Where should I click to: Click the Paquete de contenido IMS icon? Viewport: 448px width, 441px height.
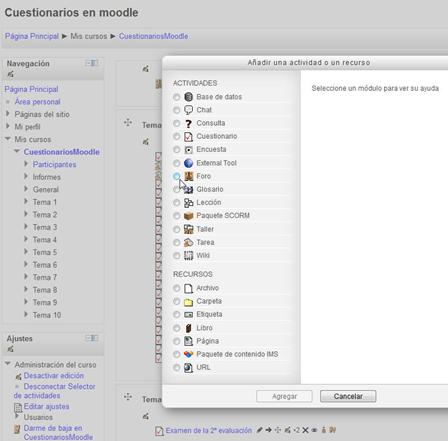point(189,354)
